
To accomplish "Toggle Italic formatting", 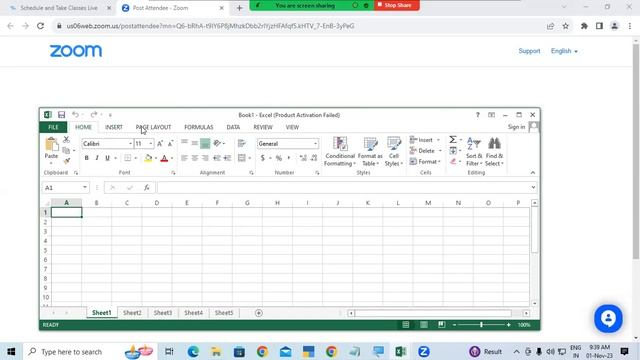I will [97, 158].
